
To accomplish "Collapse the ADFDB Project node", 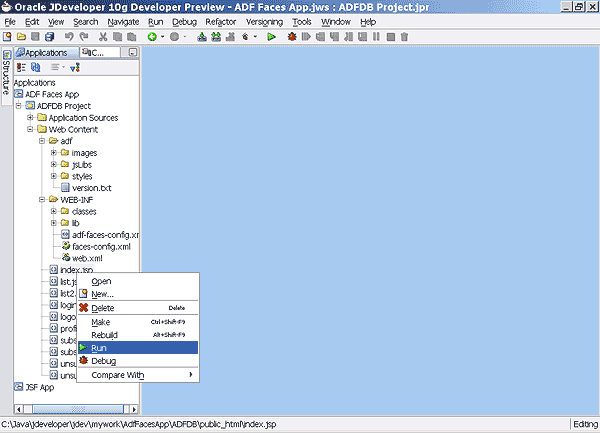I will tap(18, 106).
